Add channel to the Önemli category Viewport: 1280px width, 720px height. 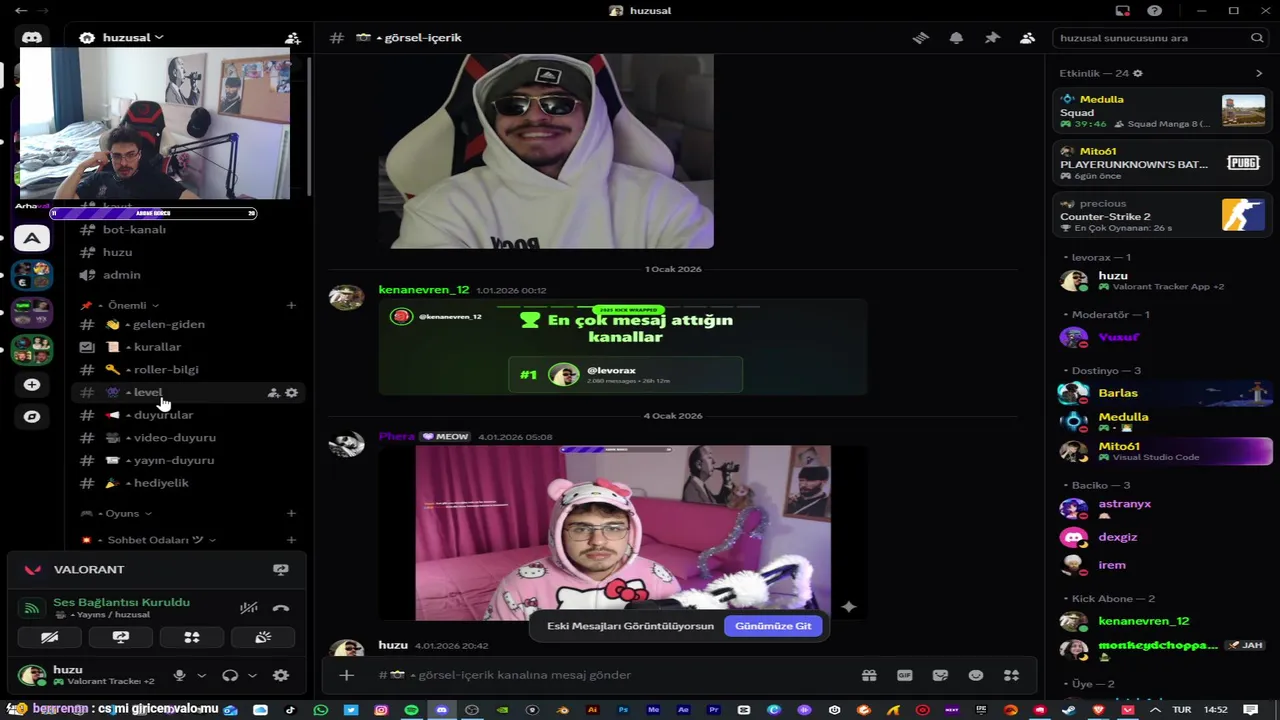pos(291,305)
